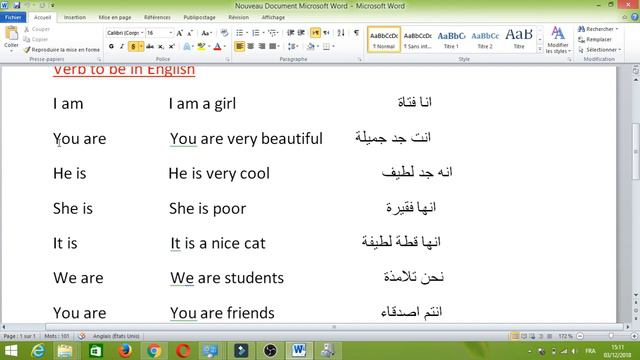Toggle italic formatting
640x360 pixels.
point(122,47)
